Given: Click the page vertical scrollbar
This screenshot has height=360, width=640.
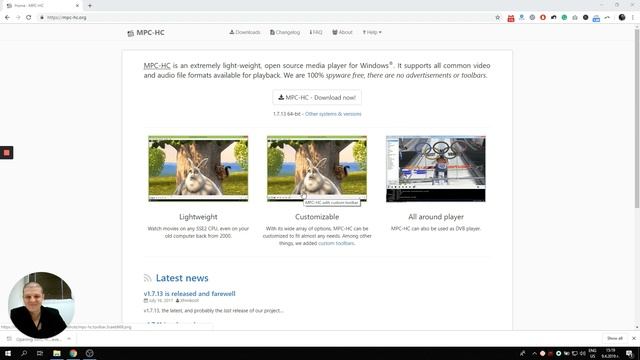Looking at the screenshot, I should click(x=637, y=118).
